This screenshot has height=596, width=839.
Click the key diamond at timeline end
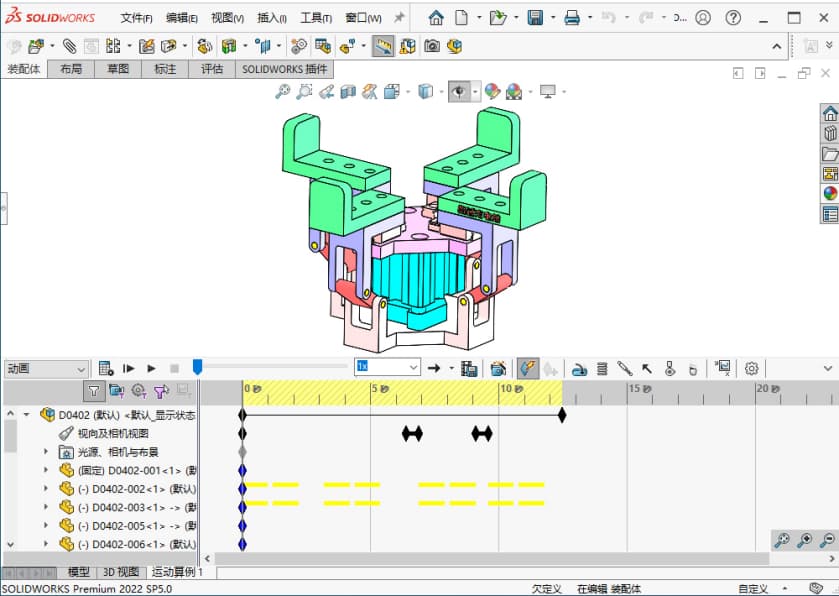(x=562, y=415)
